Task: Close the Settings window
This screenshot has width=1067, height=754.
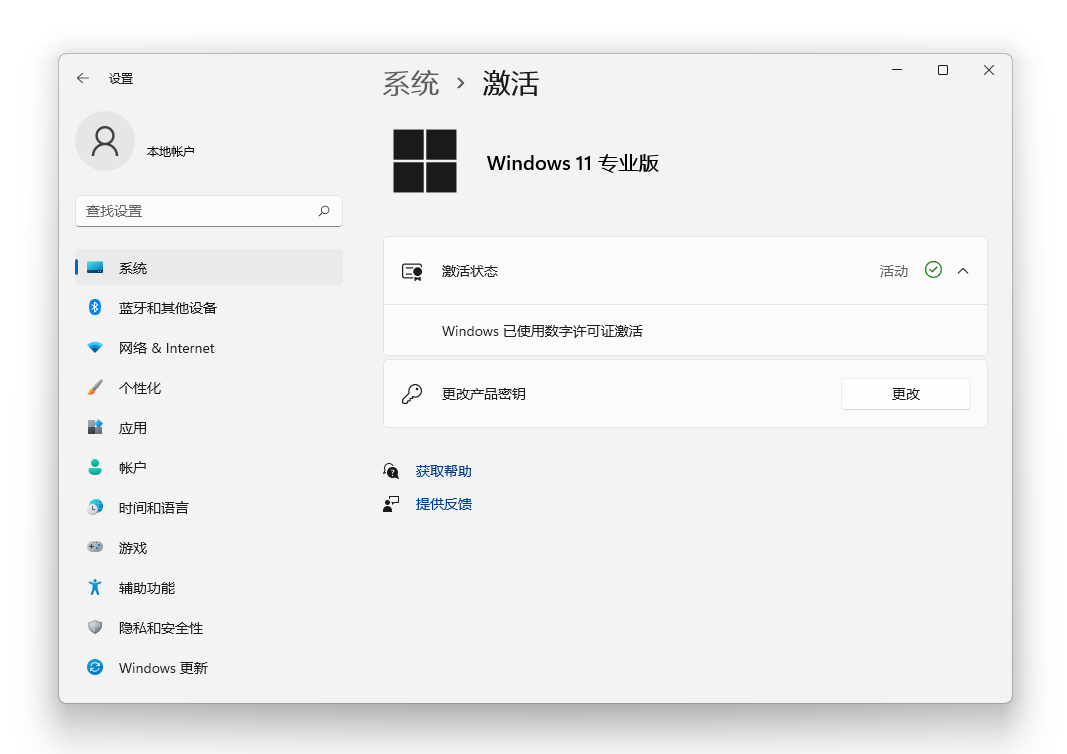Action: pyautogui.click(x=989, y=70)
